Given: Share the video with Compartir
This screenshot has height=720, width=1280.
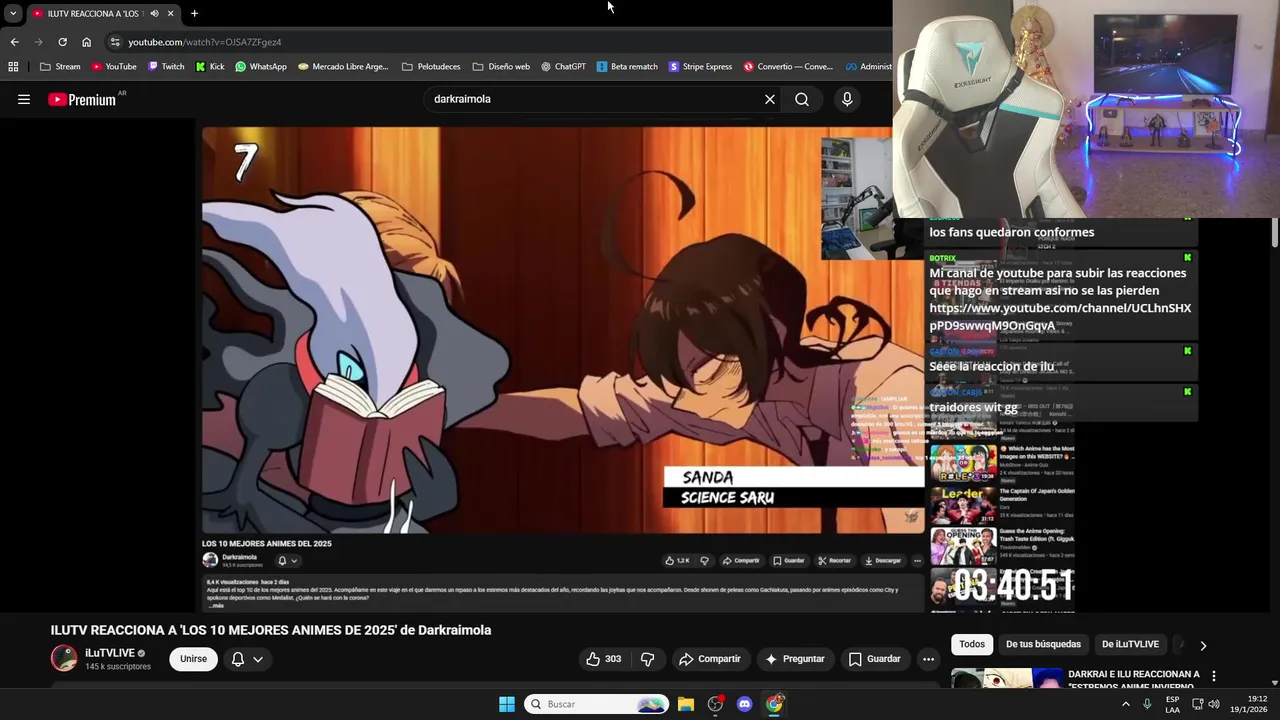Looking at the screenshot, I should pos(710,659).
